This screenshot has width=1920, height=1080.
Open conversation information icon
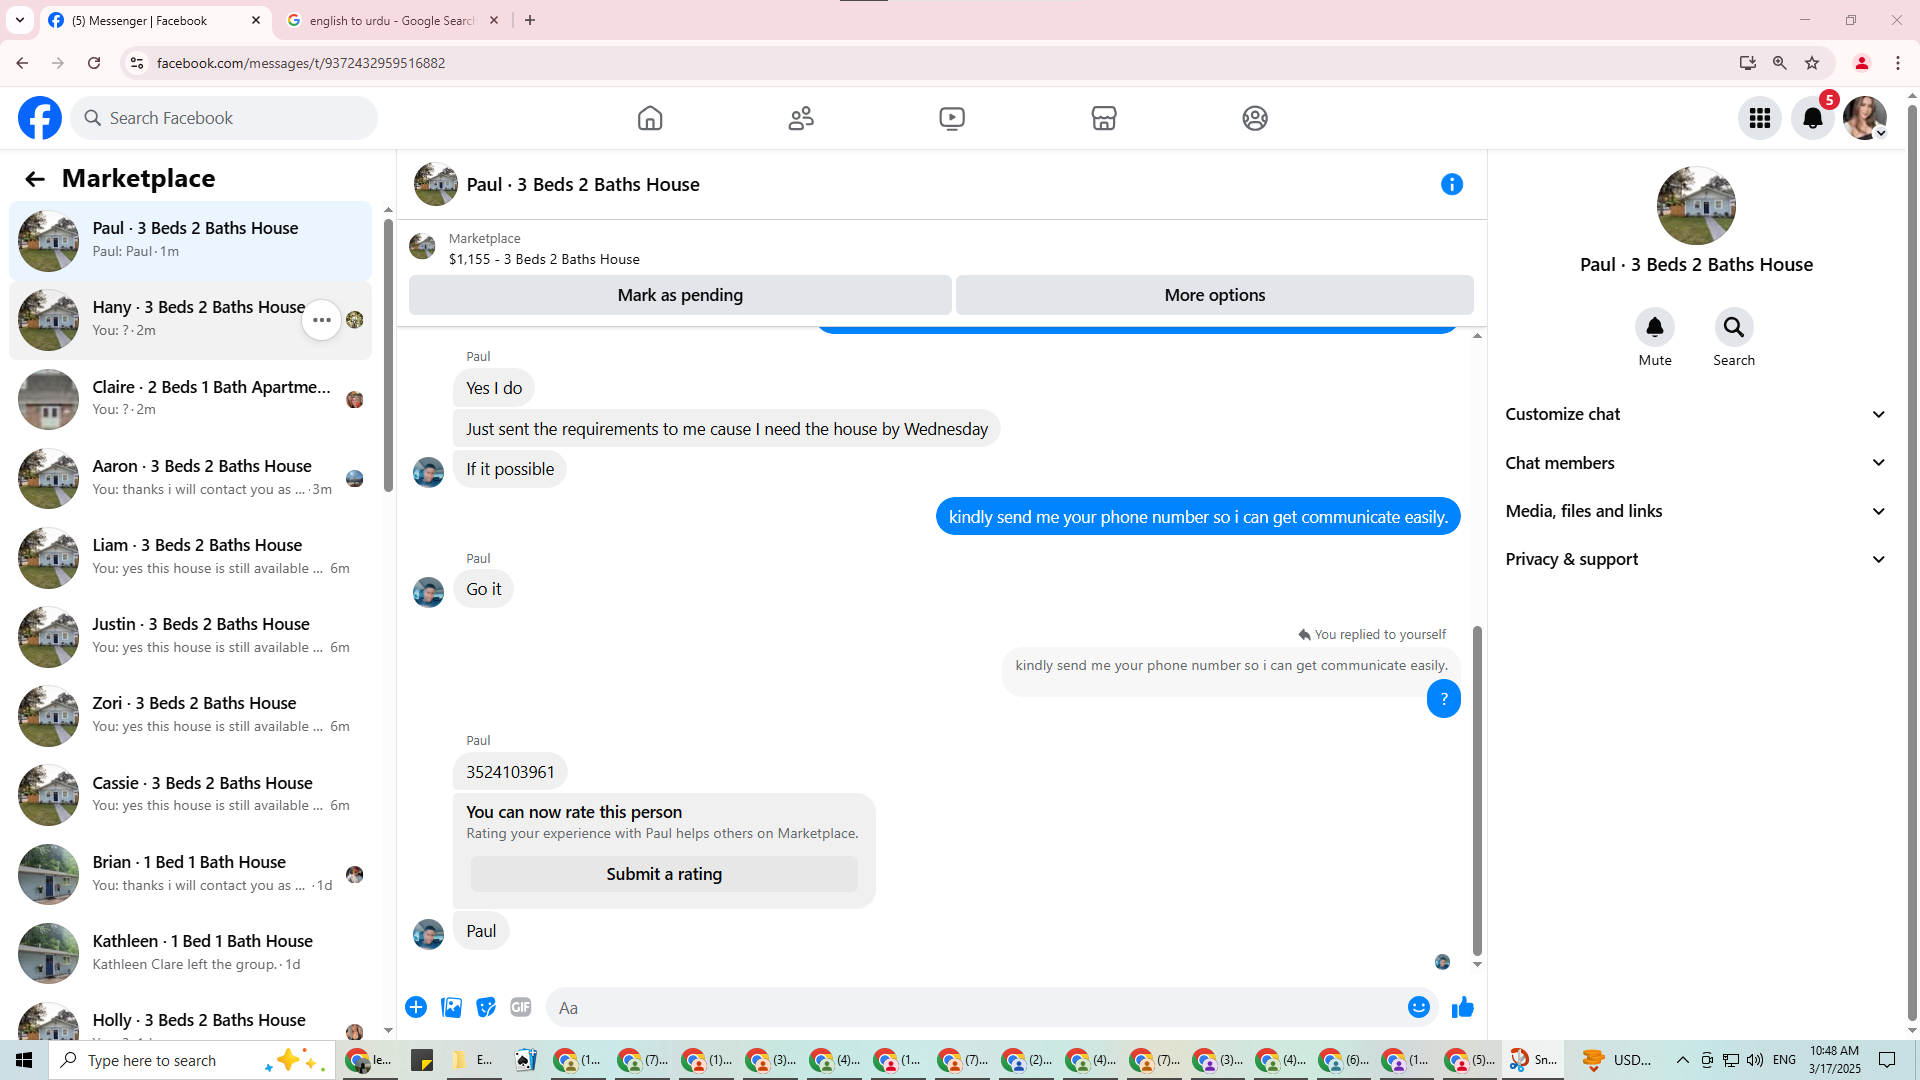1452,184
